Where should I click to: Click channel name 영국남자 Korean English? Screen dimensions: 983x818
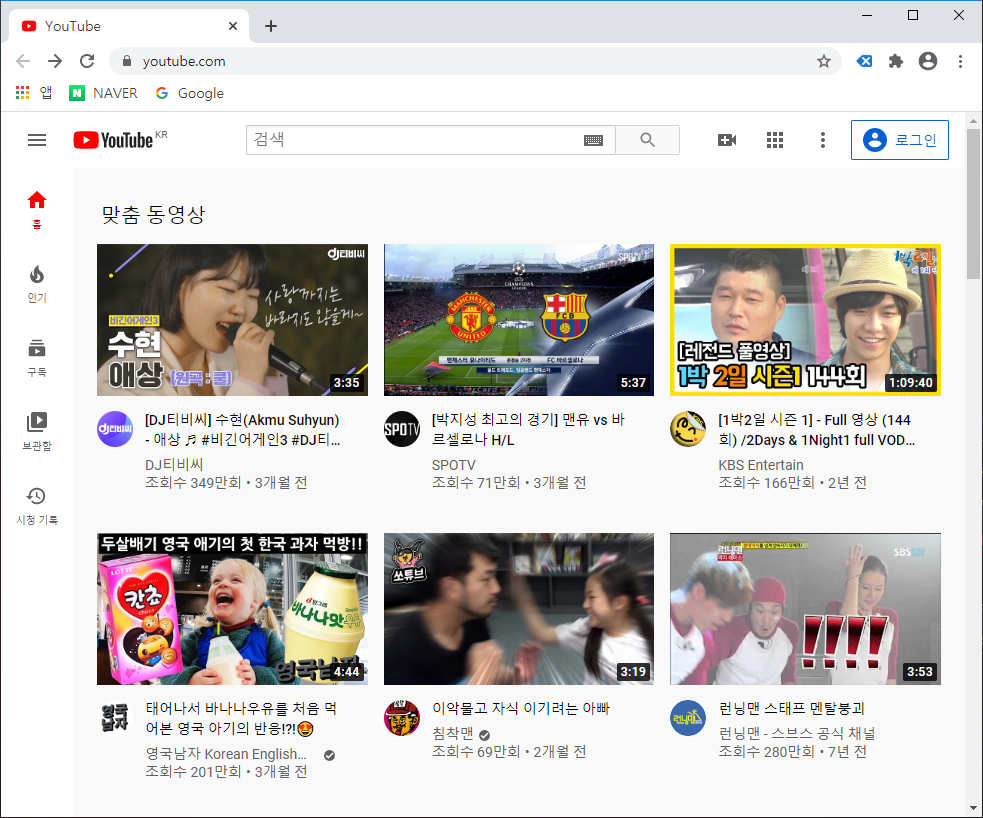tap(226, 753)
